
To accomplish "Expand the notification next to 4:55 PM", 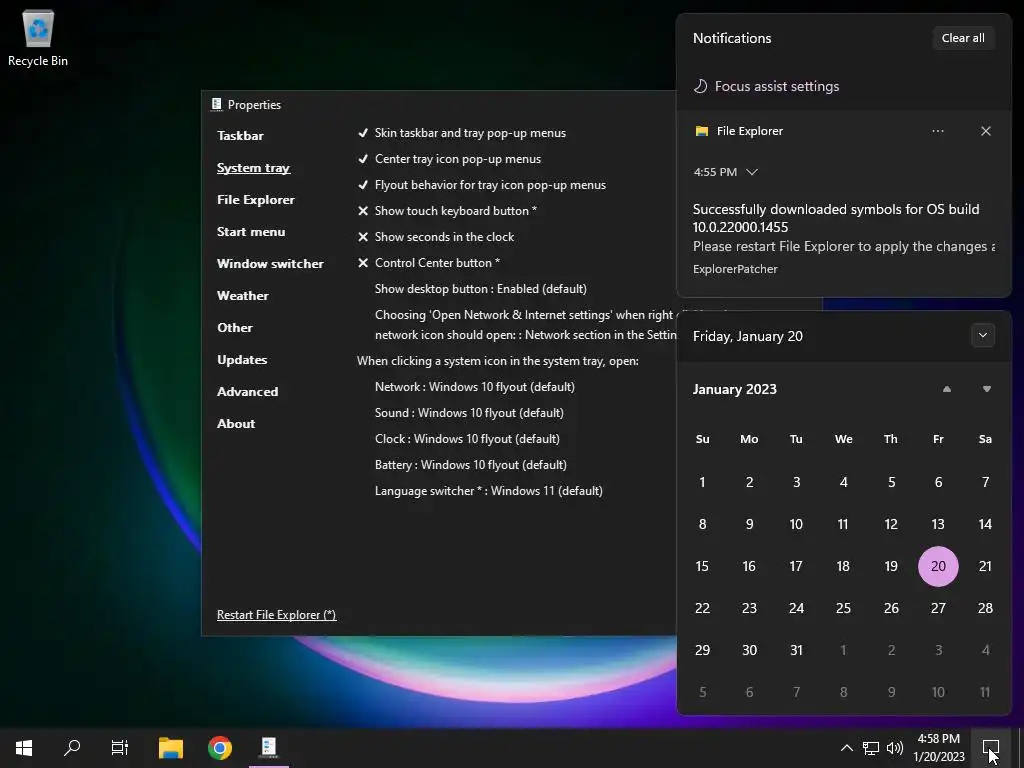I will click(752, 172).
